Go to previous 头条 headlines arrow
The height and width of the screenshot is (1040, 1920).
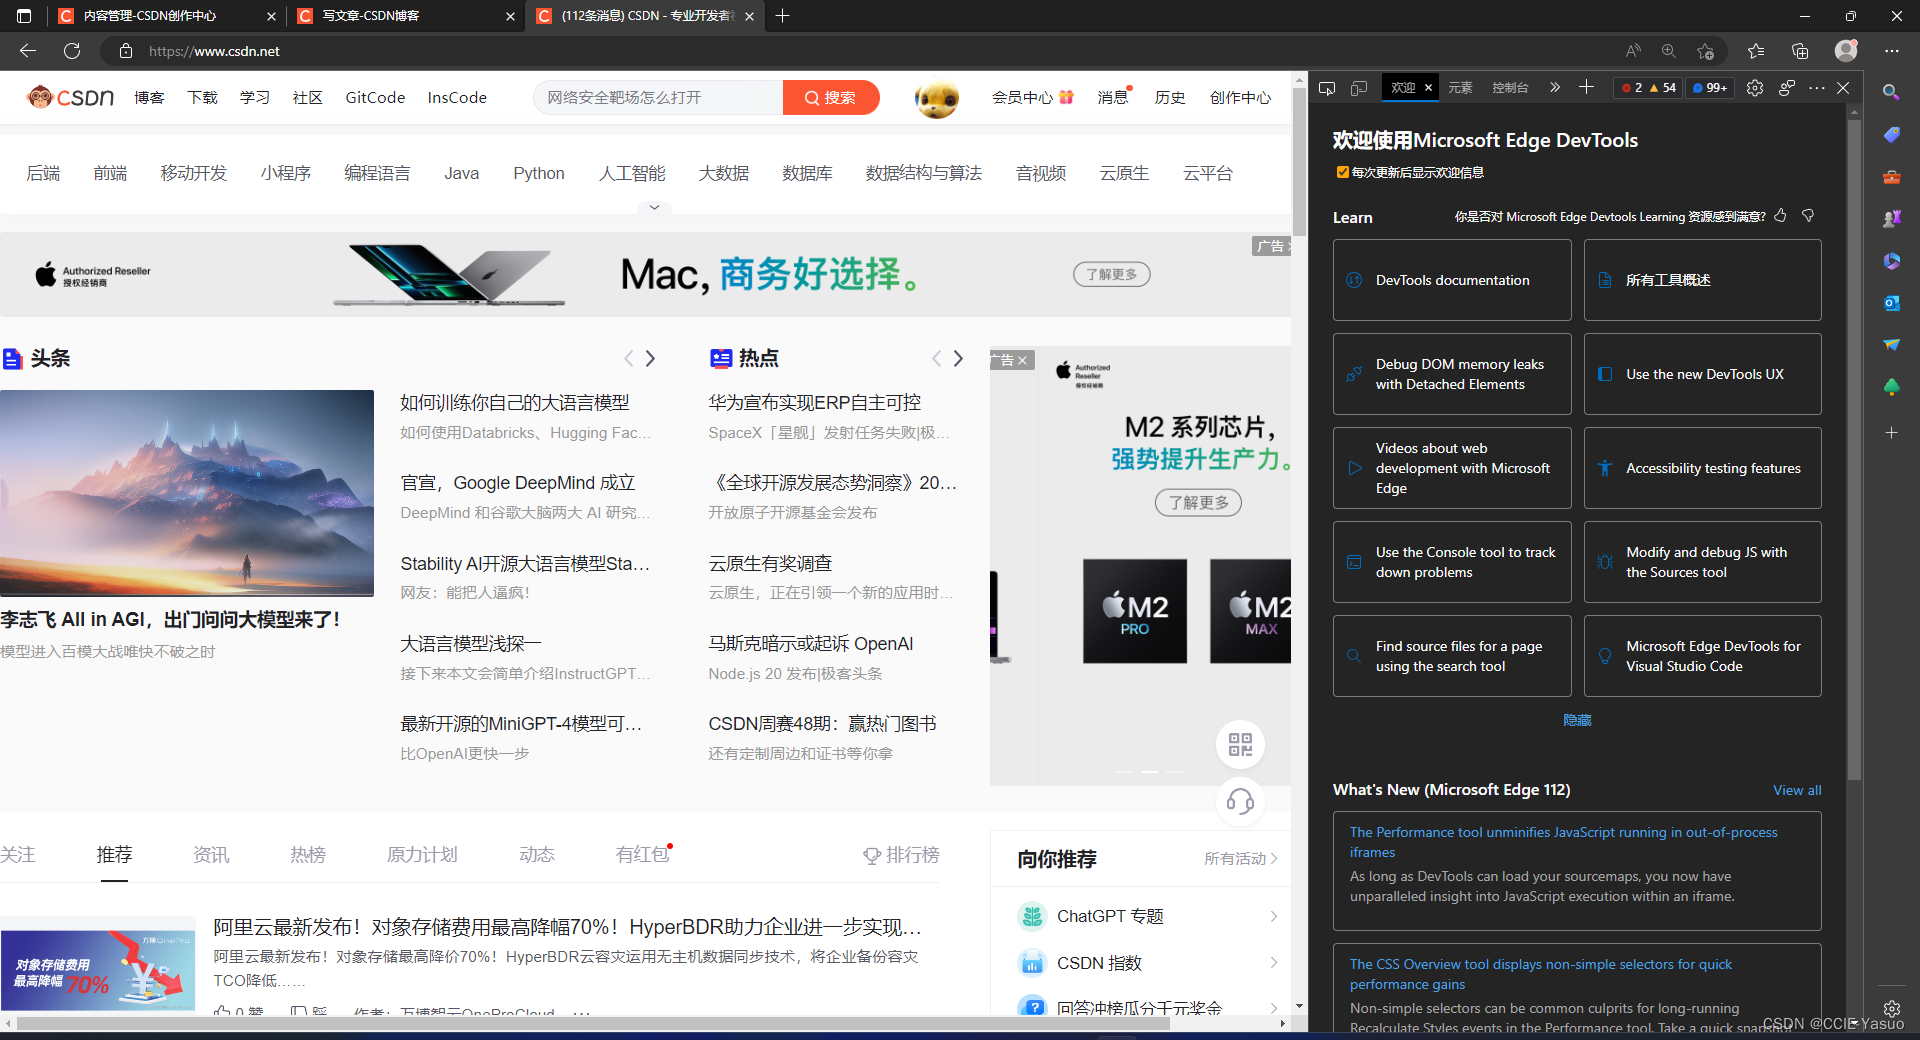[629, 358]
